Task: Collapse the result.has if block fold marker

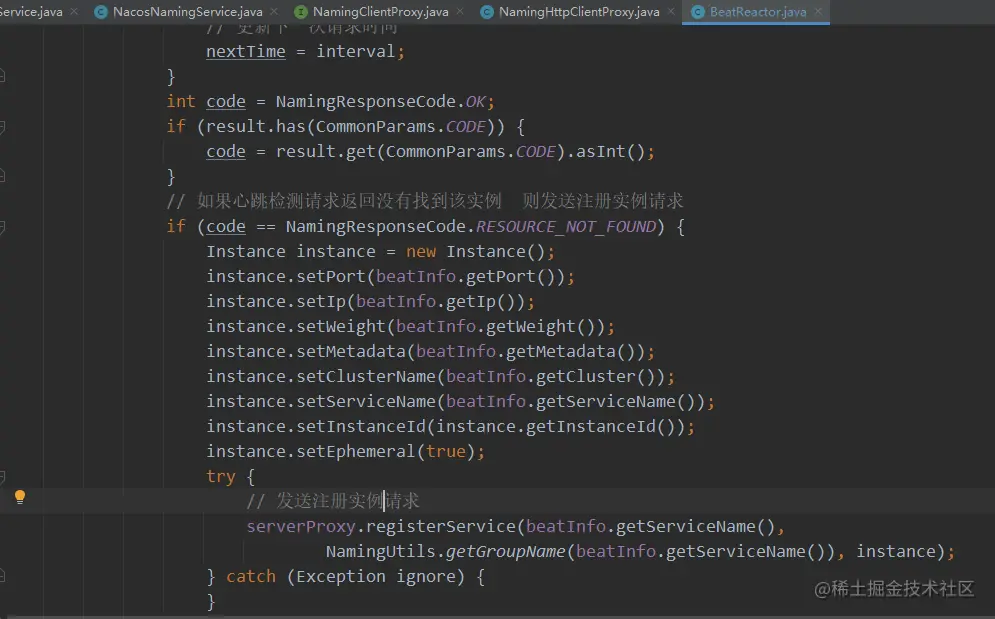Action: tap(3, 127)
